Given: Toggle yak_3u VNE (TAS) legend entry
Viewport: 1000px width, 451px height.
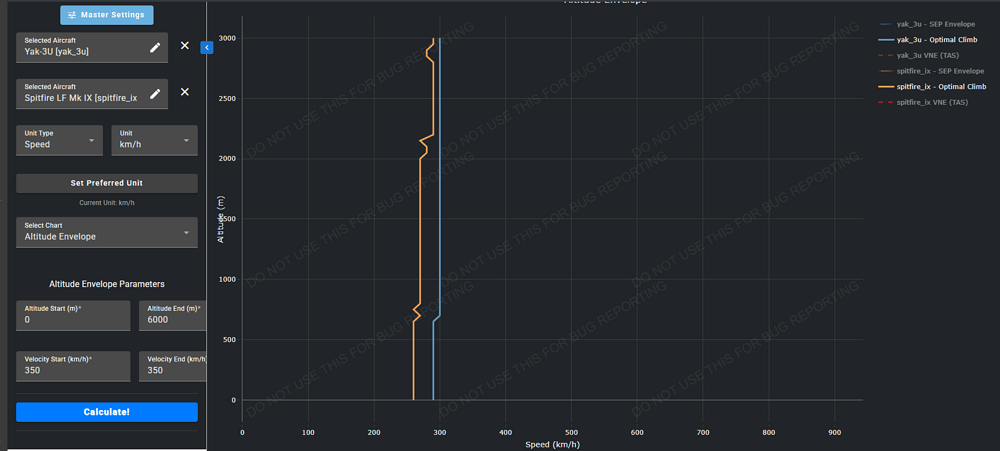Looking at the screenshot, I should (934, 55).
